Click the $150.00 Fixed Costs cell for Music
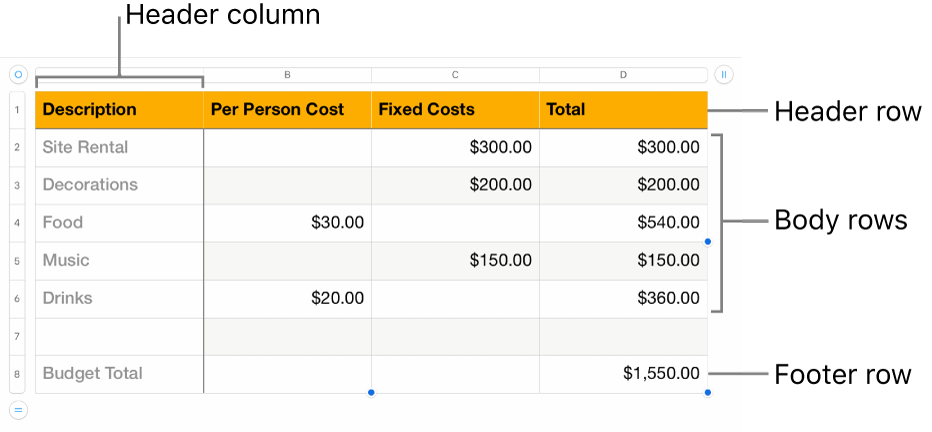932x432 pixels. [x=455, y=261]
